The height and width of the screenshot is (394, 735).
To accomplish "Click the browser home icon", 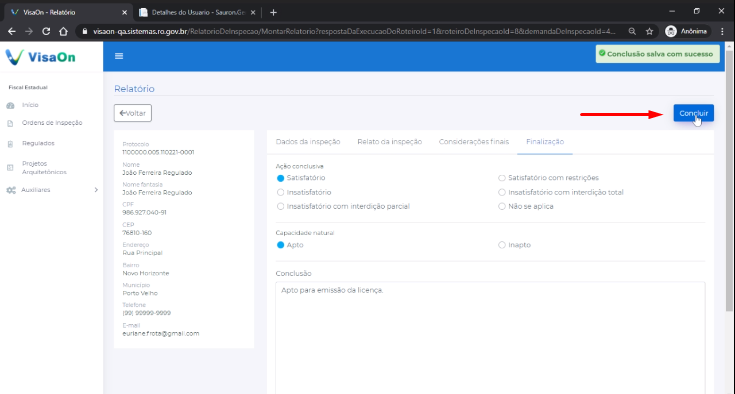I will [x=63, y=31].
